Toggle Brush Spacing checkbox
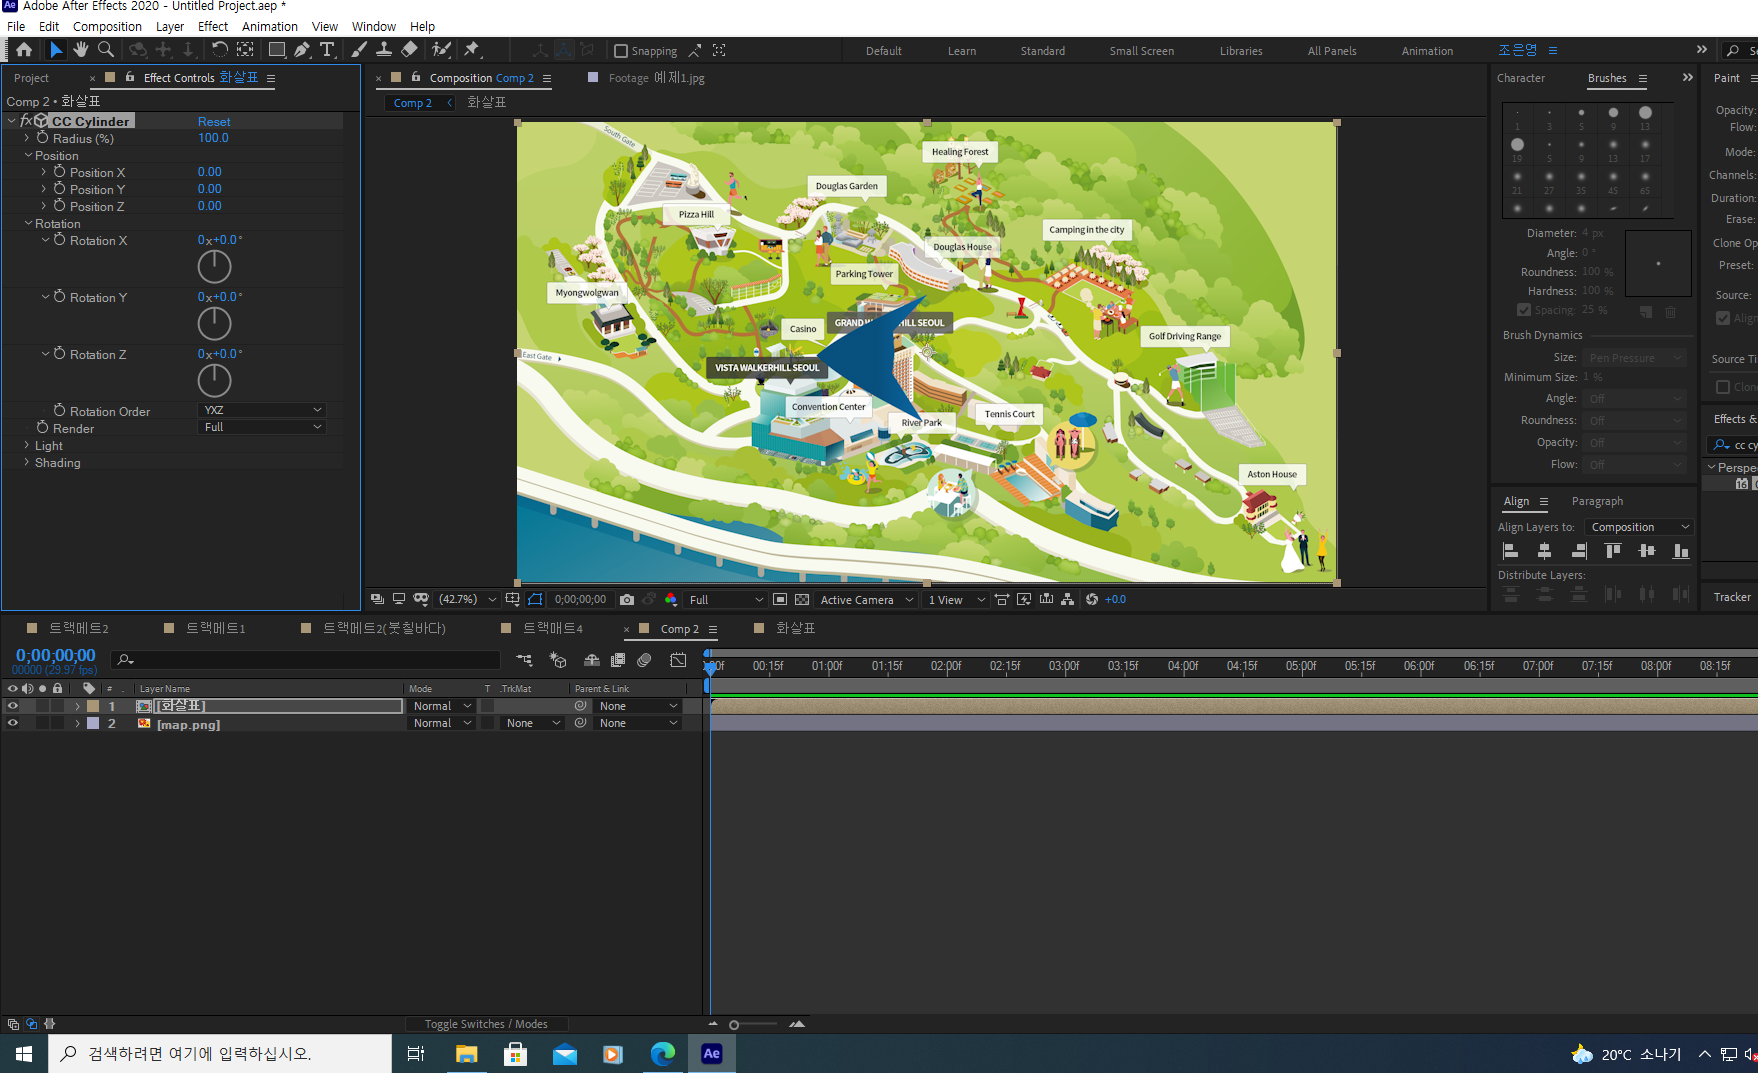 pos(1524,310)
